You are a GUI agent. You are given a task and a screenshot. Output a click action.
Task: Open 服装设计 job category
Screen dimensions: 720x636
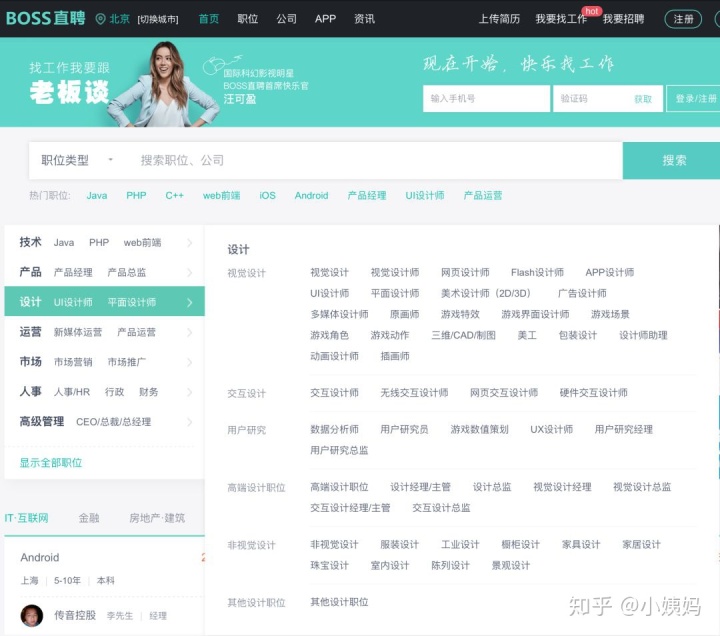399,545
